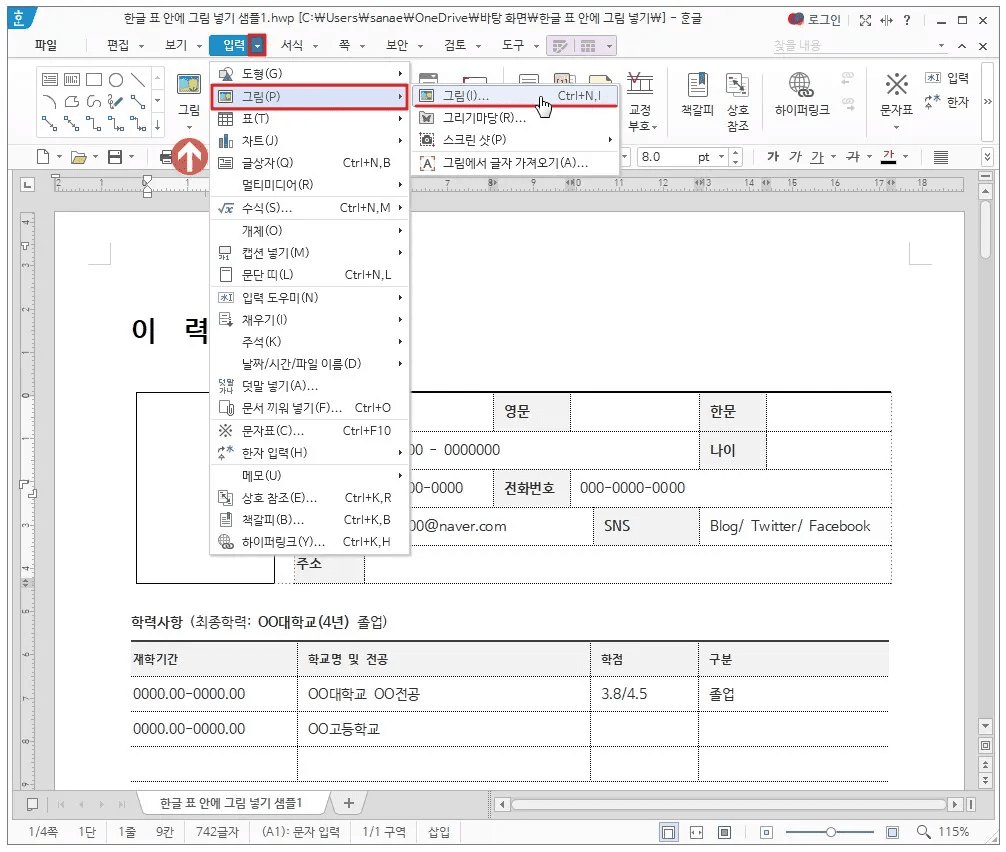
Task: Toggle italic 가 formatting
Action: pos(796,157)
